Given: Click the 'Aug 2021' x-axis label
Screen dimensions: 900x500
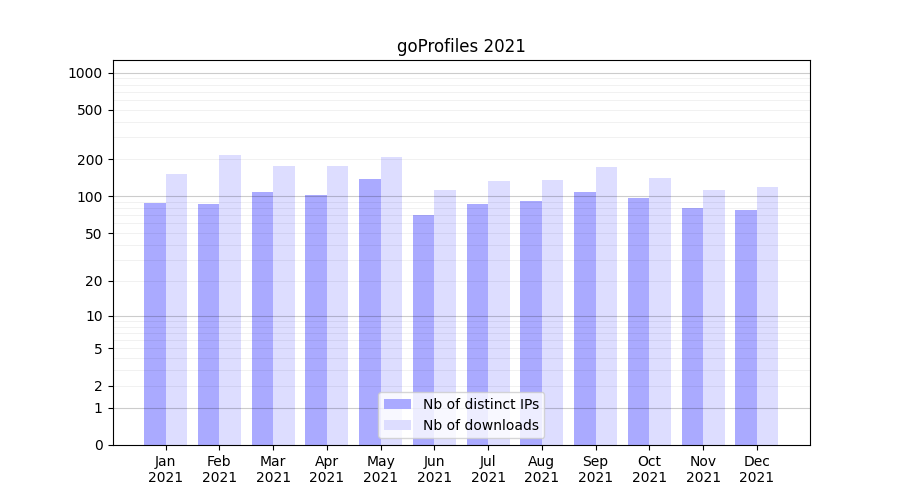Looking at the screenshot, I should pyautogui.click(x=542, y=469).
